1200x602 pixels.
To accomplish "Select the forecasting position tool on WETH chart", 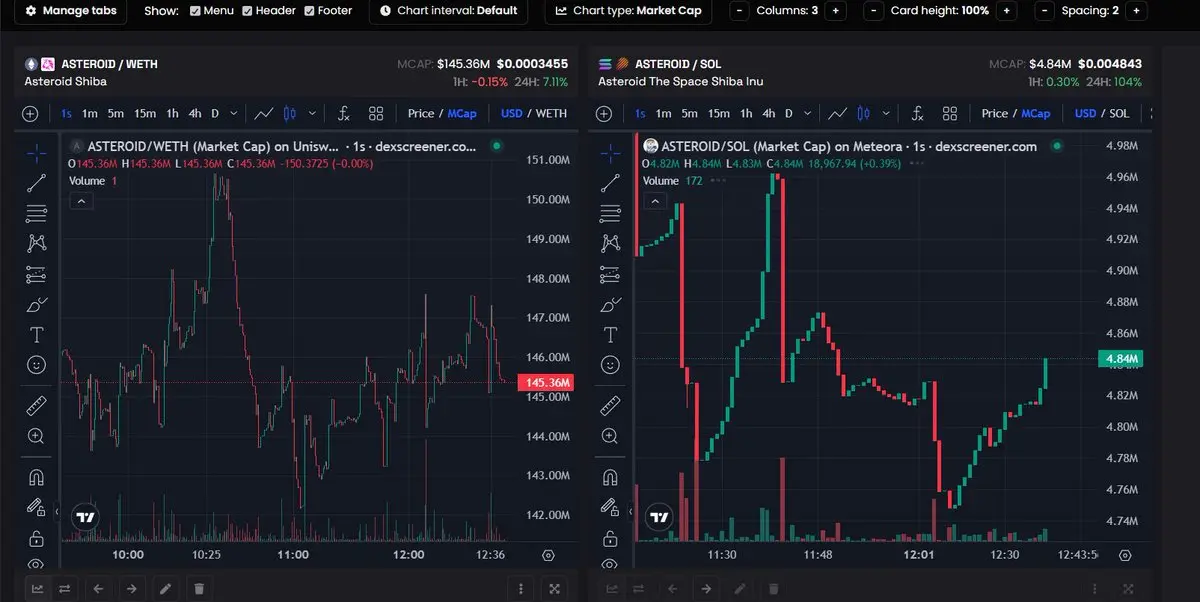I will click(37, 274).
